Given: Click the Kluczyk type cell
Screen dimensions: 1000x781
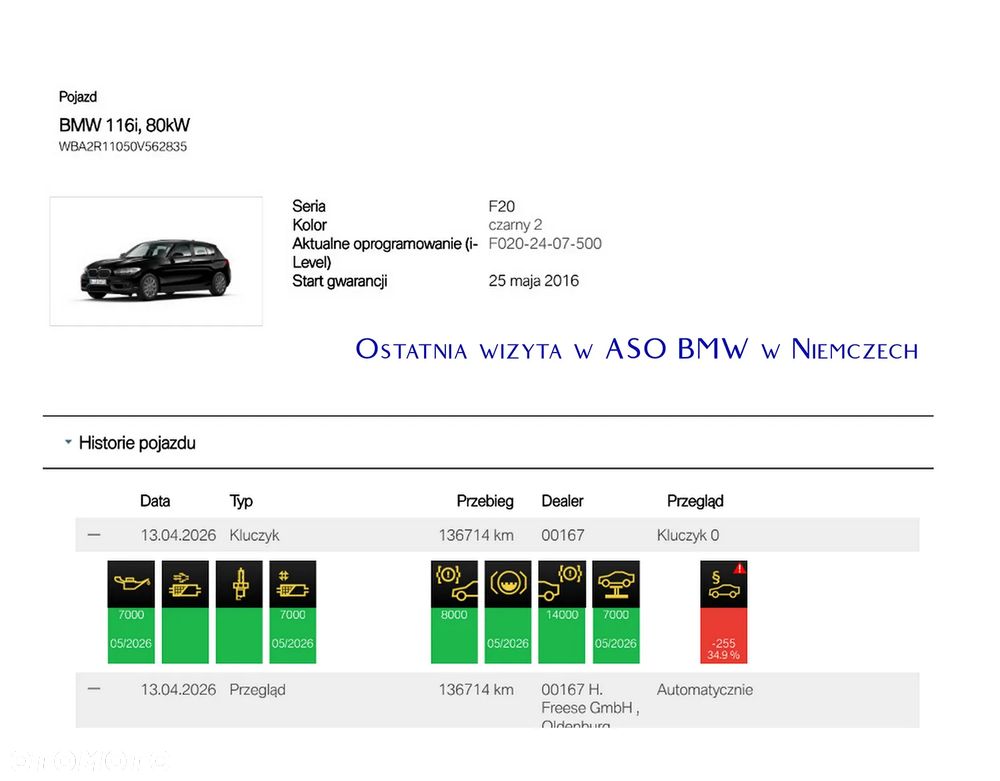Looking at the screenshot, I should pyautogui.click(x=254, y=536).
